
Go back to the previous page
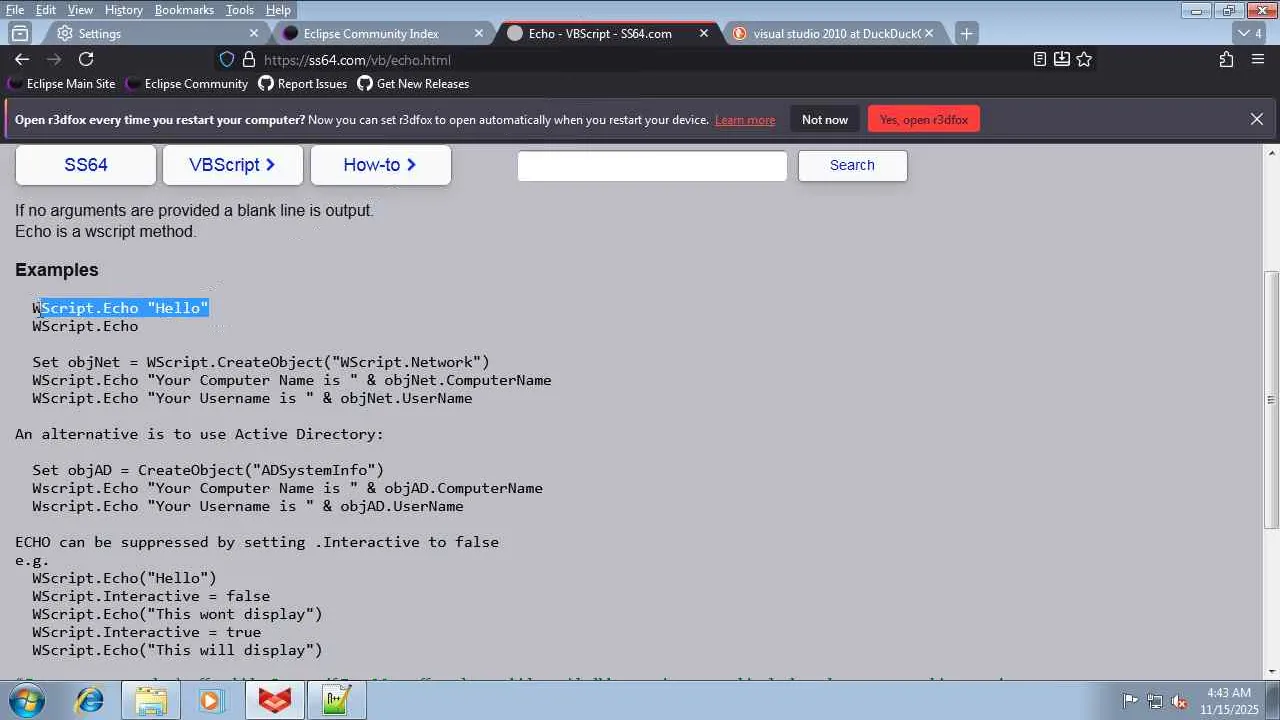click(22, 59)
